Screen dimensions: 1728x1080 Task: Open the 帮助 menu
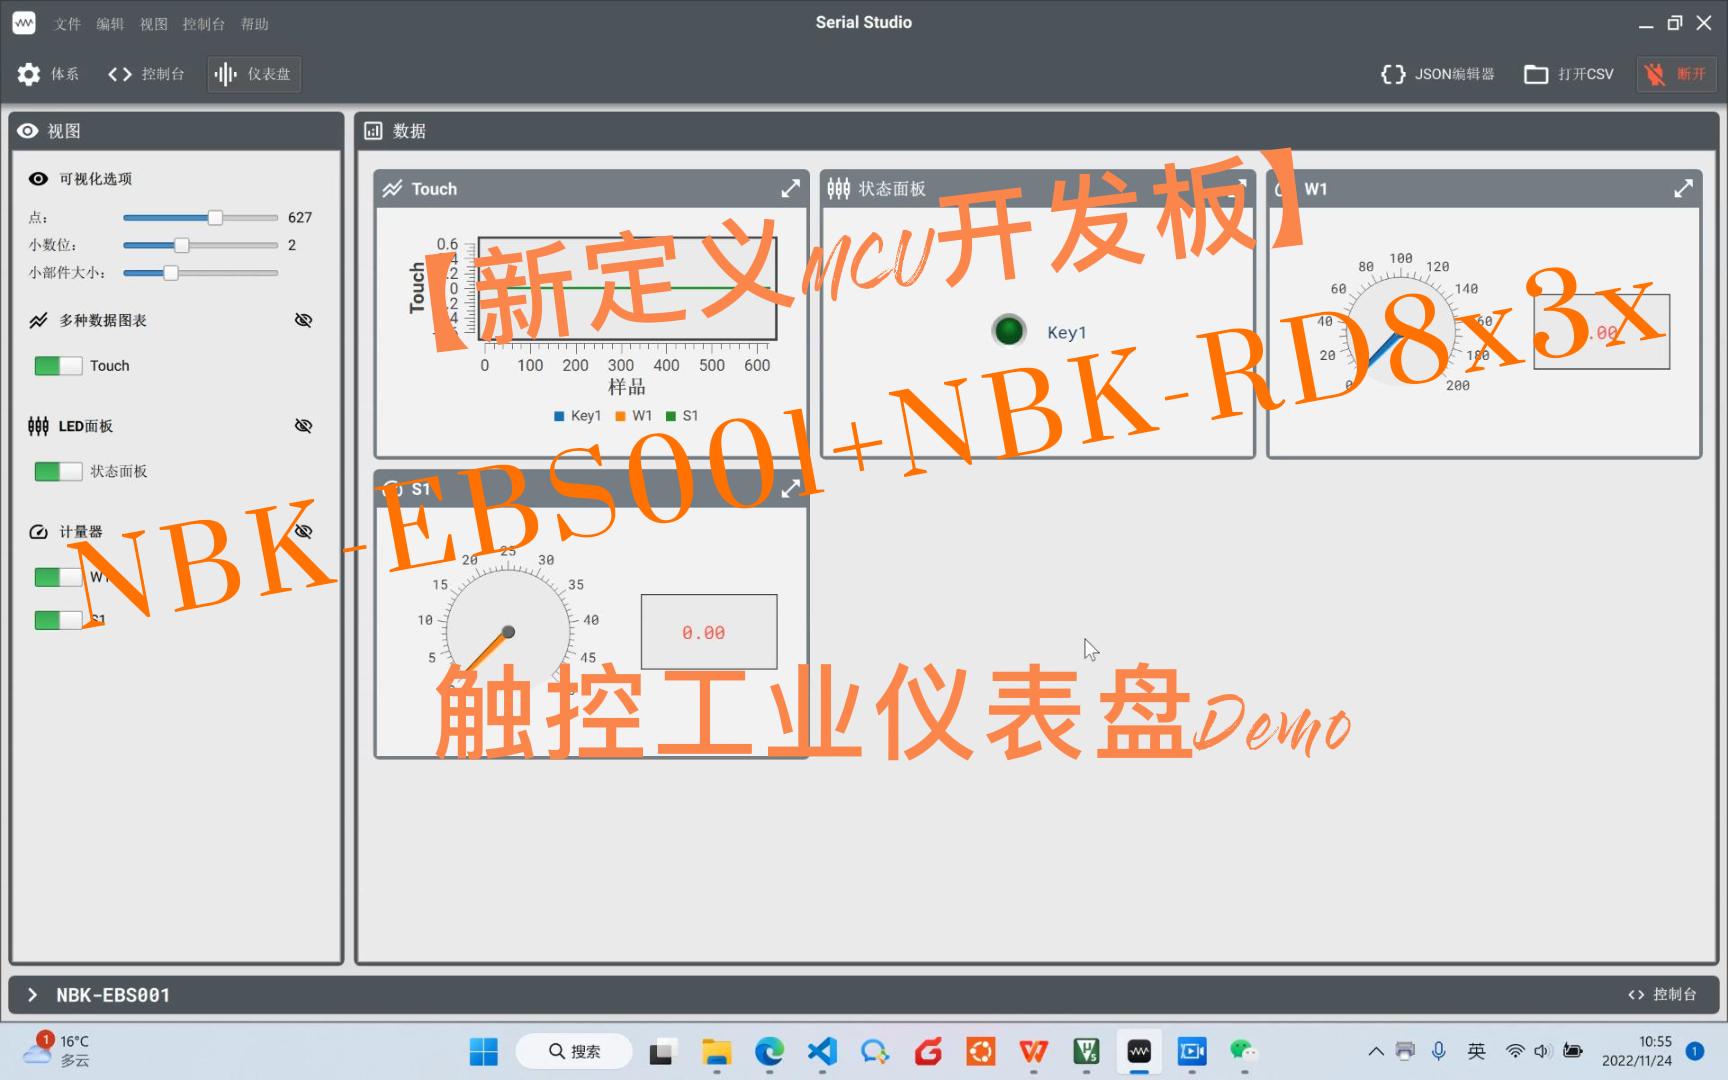click(255, 24)
